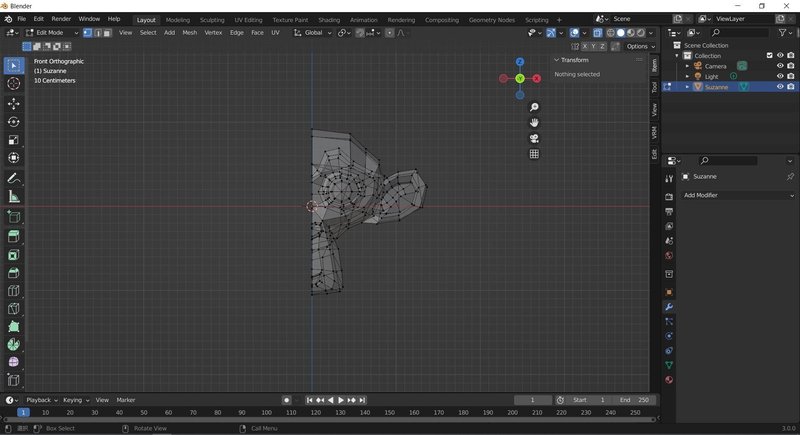The width and height of the screenshot is (800, 435).
Task: Enable vertex select mode
Action: pos(88,33)
